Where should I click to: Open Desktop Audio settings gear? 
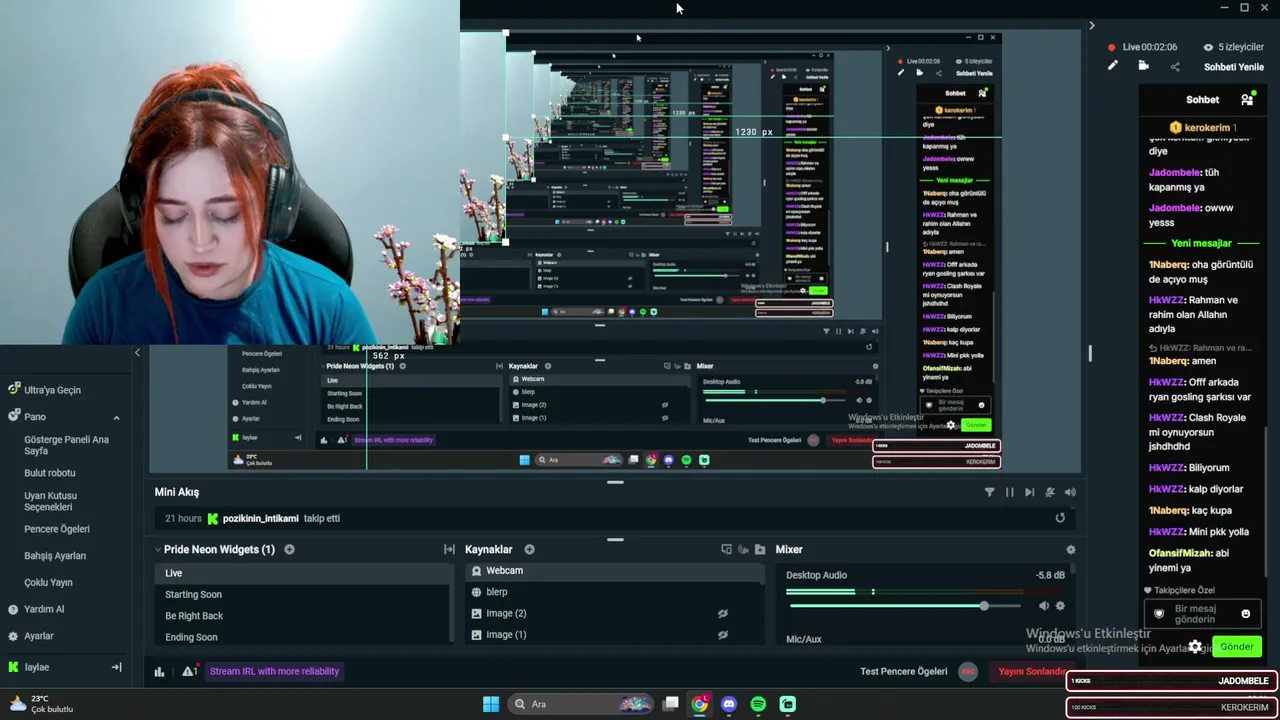(x=1060, y=606)
